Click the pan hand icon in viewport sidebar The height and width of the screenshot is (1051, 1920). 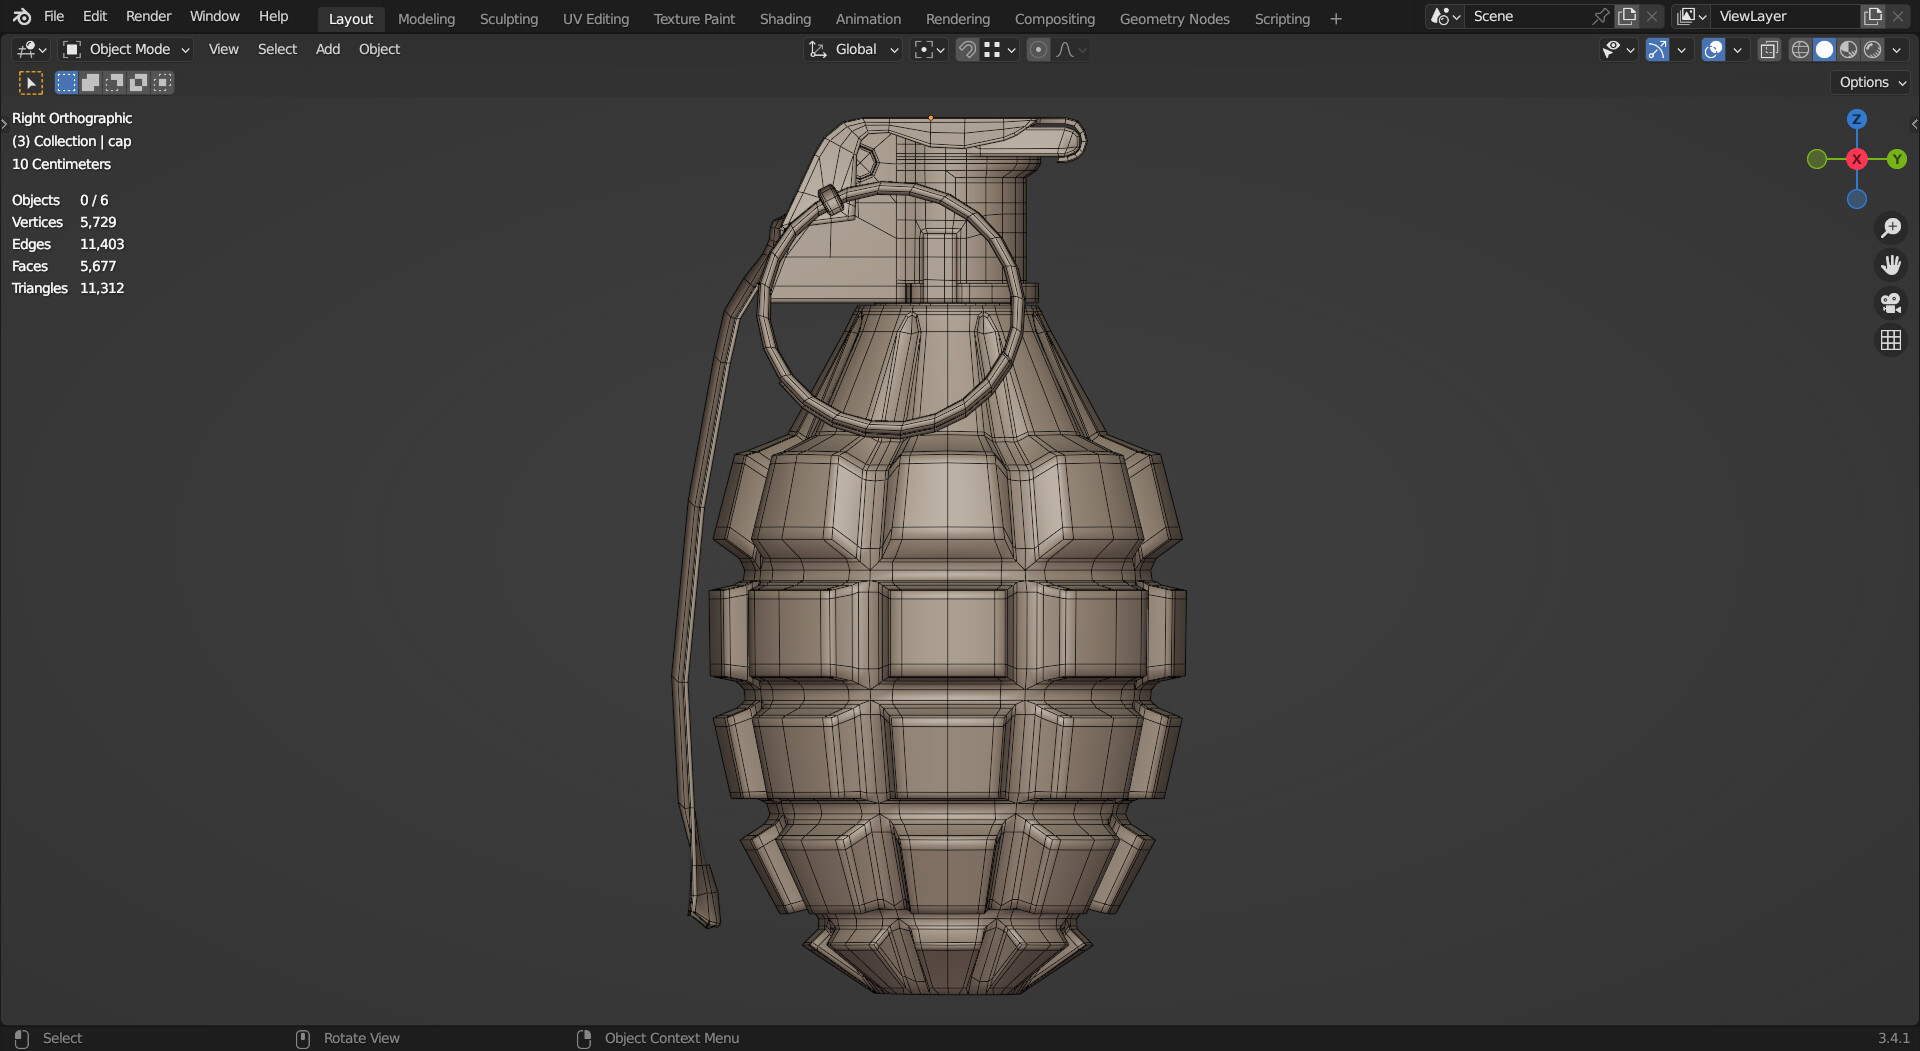[1891, 264]
